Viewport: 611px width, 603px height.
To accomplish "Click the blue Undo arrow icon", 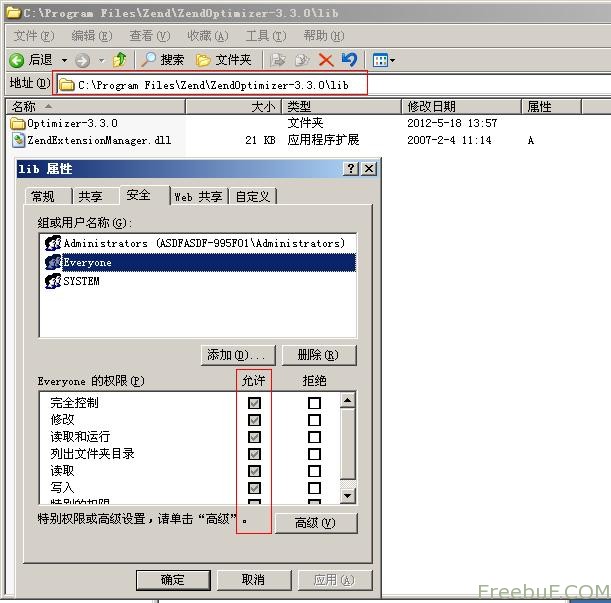I will click(x=350, y=60).
